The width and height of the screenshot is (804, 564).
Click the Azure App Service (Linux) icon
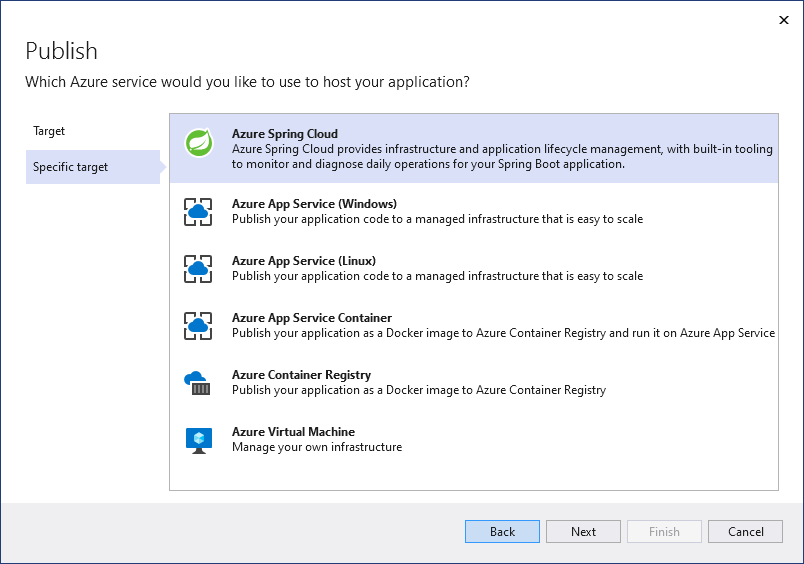click(x=198, y=269)
